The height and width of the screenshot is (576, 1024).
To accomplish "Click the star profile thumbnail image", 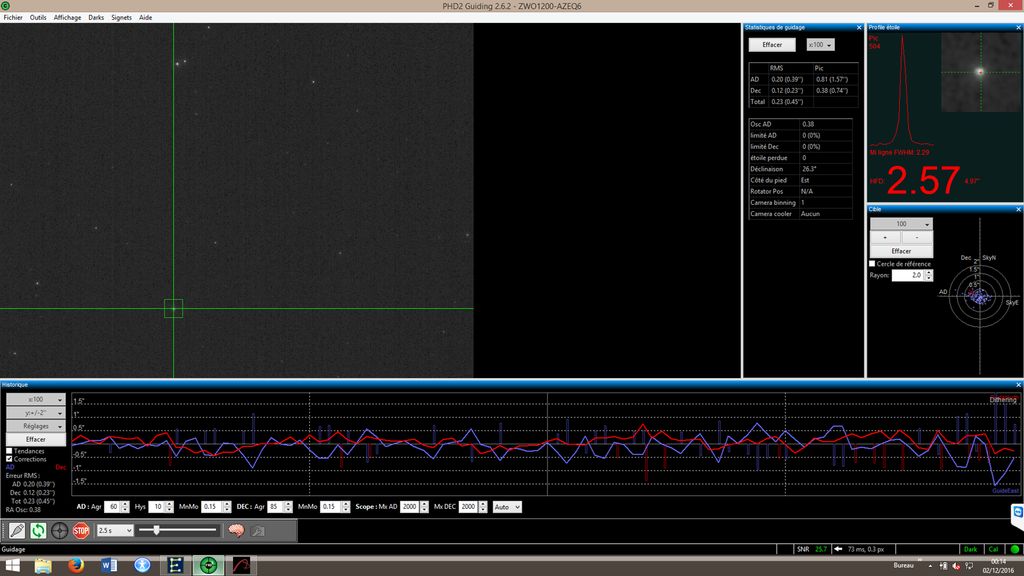I will pos(980,72).
